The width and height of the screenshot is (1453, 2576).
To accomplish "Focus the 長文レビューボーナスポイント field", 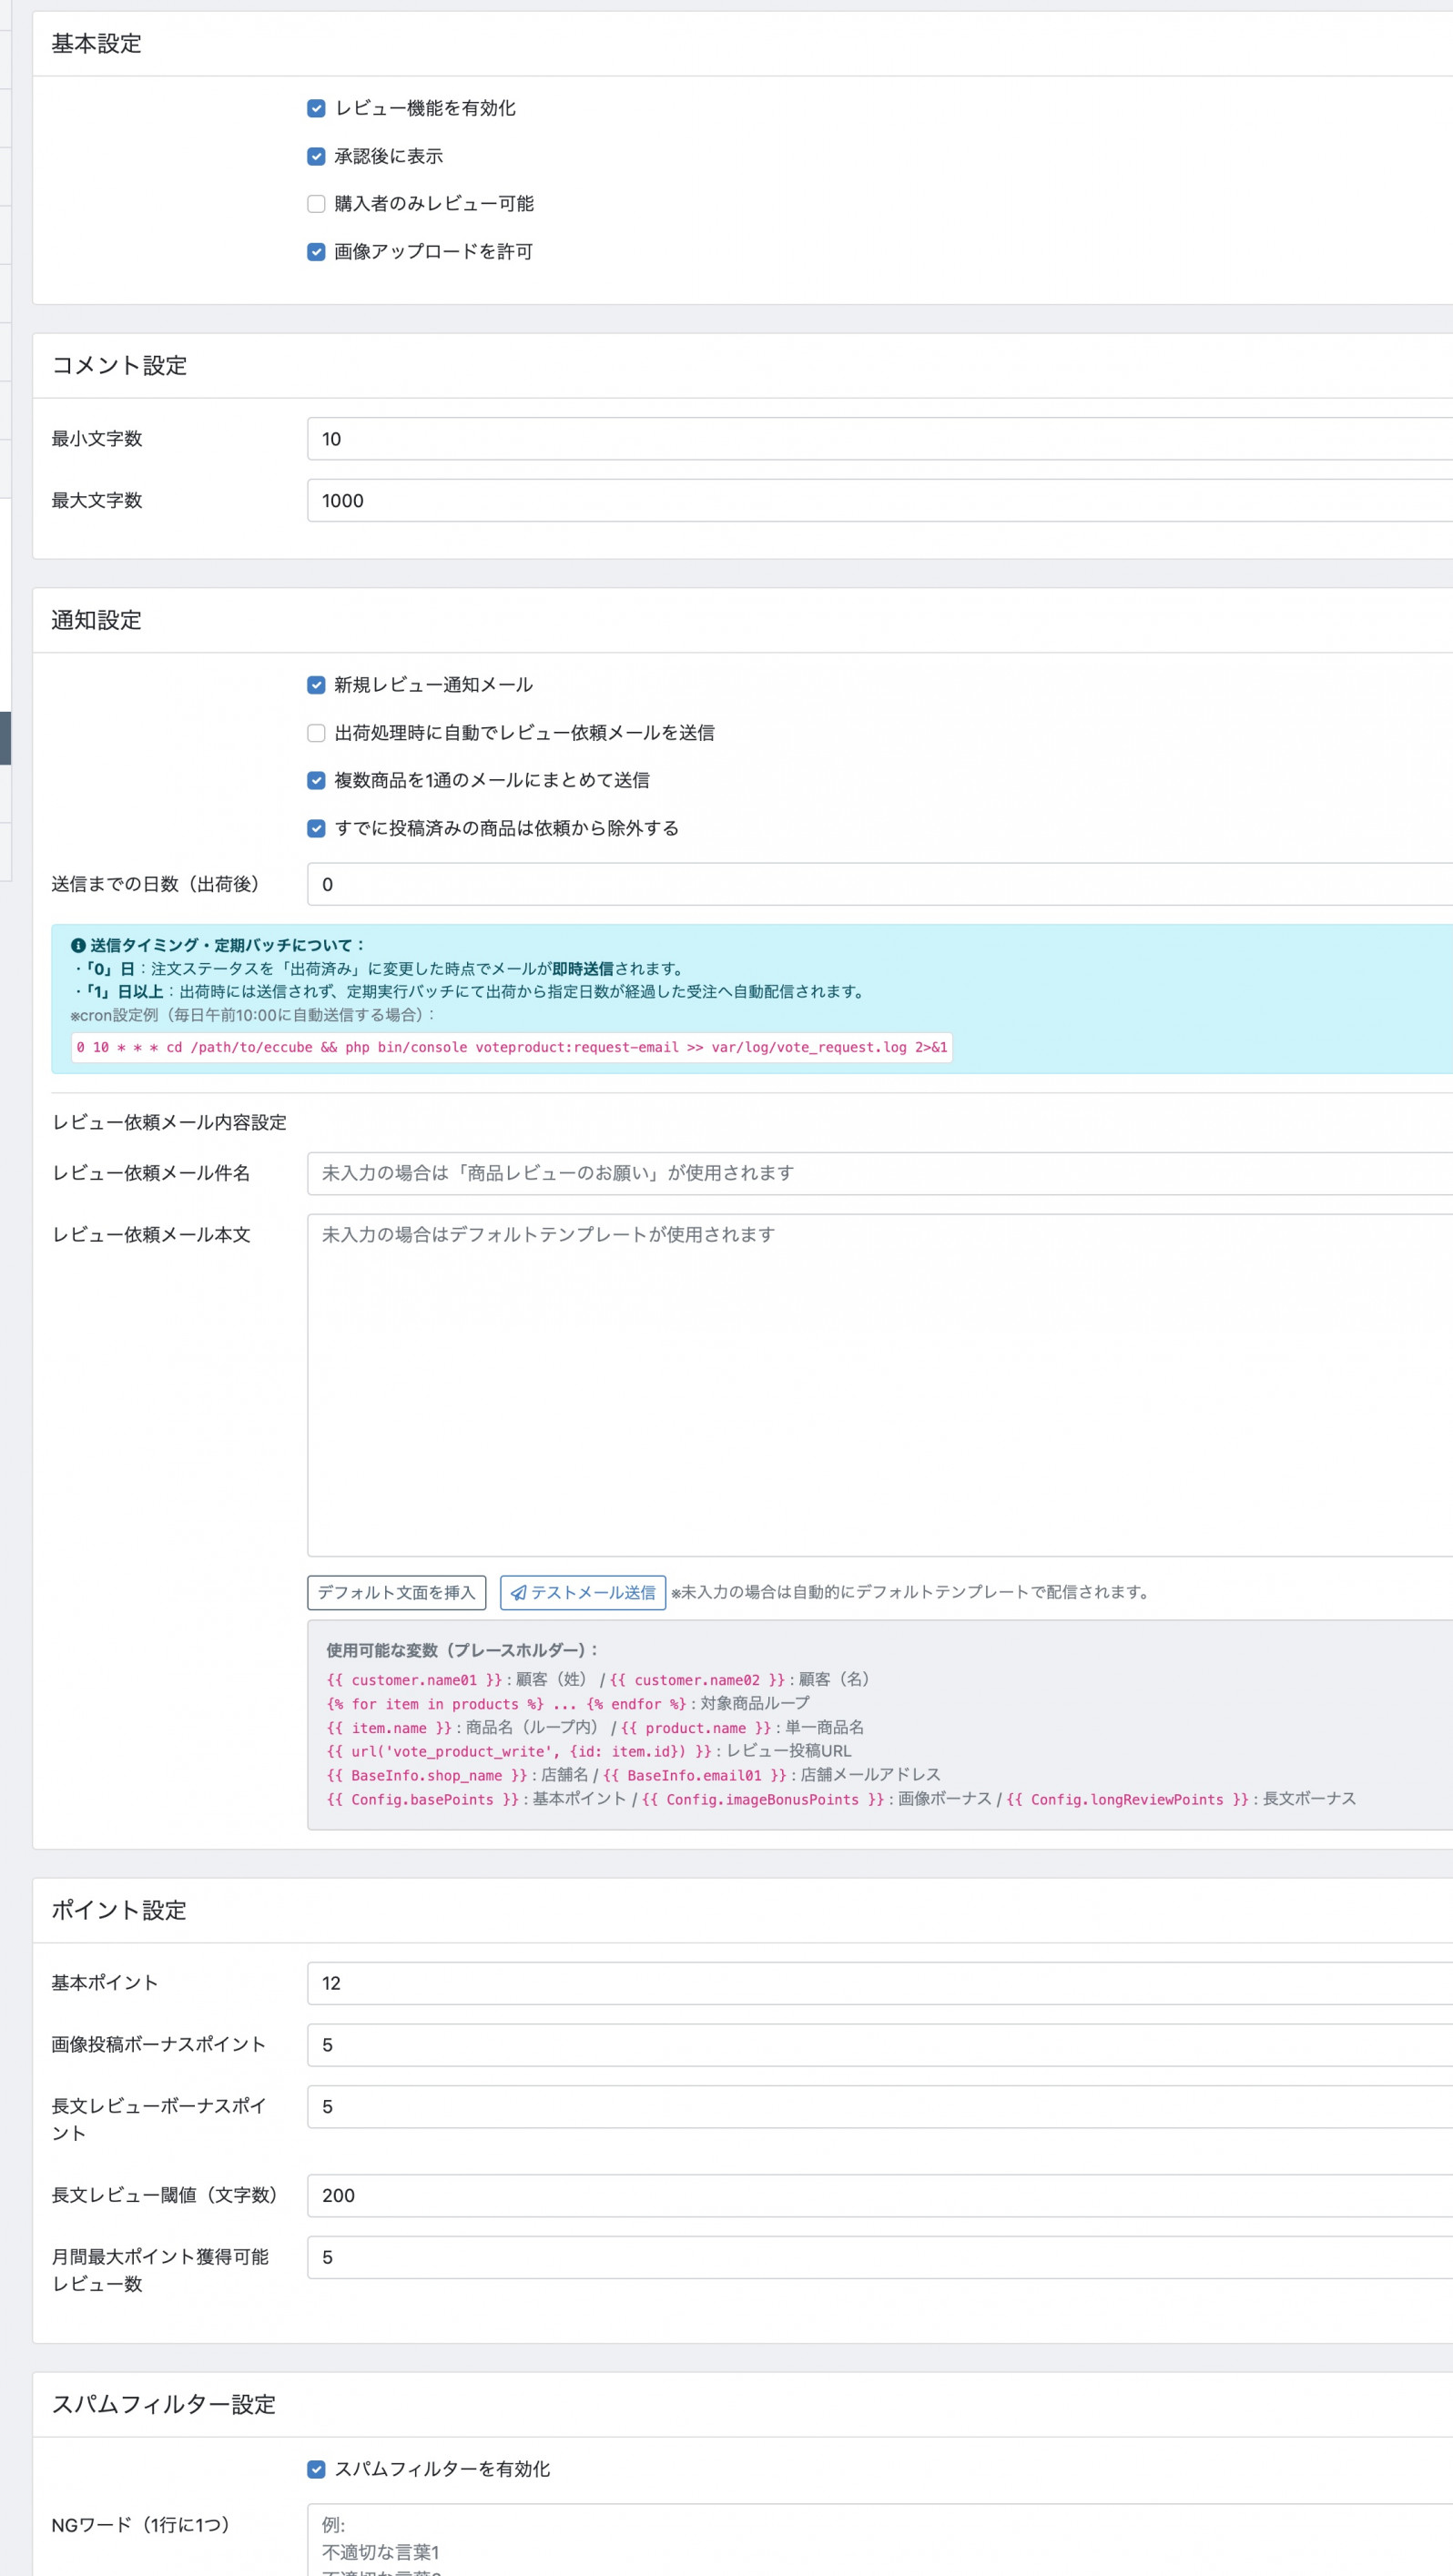I will (x=880, y=2107).
